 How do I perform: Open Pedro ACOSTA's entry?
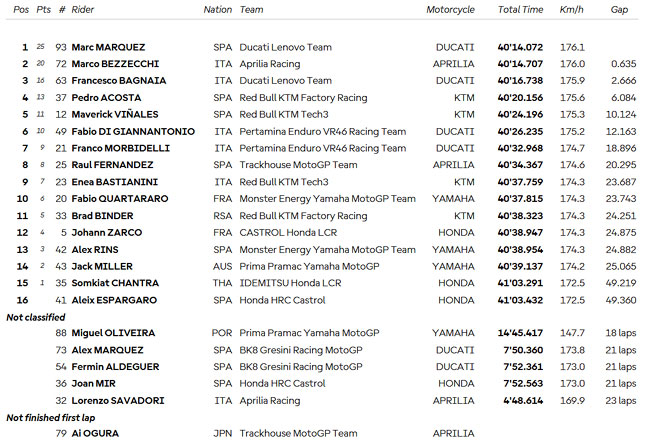(106, 98)
